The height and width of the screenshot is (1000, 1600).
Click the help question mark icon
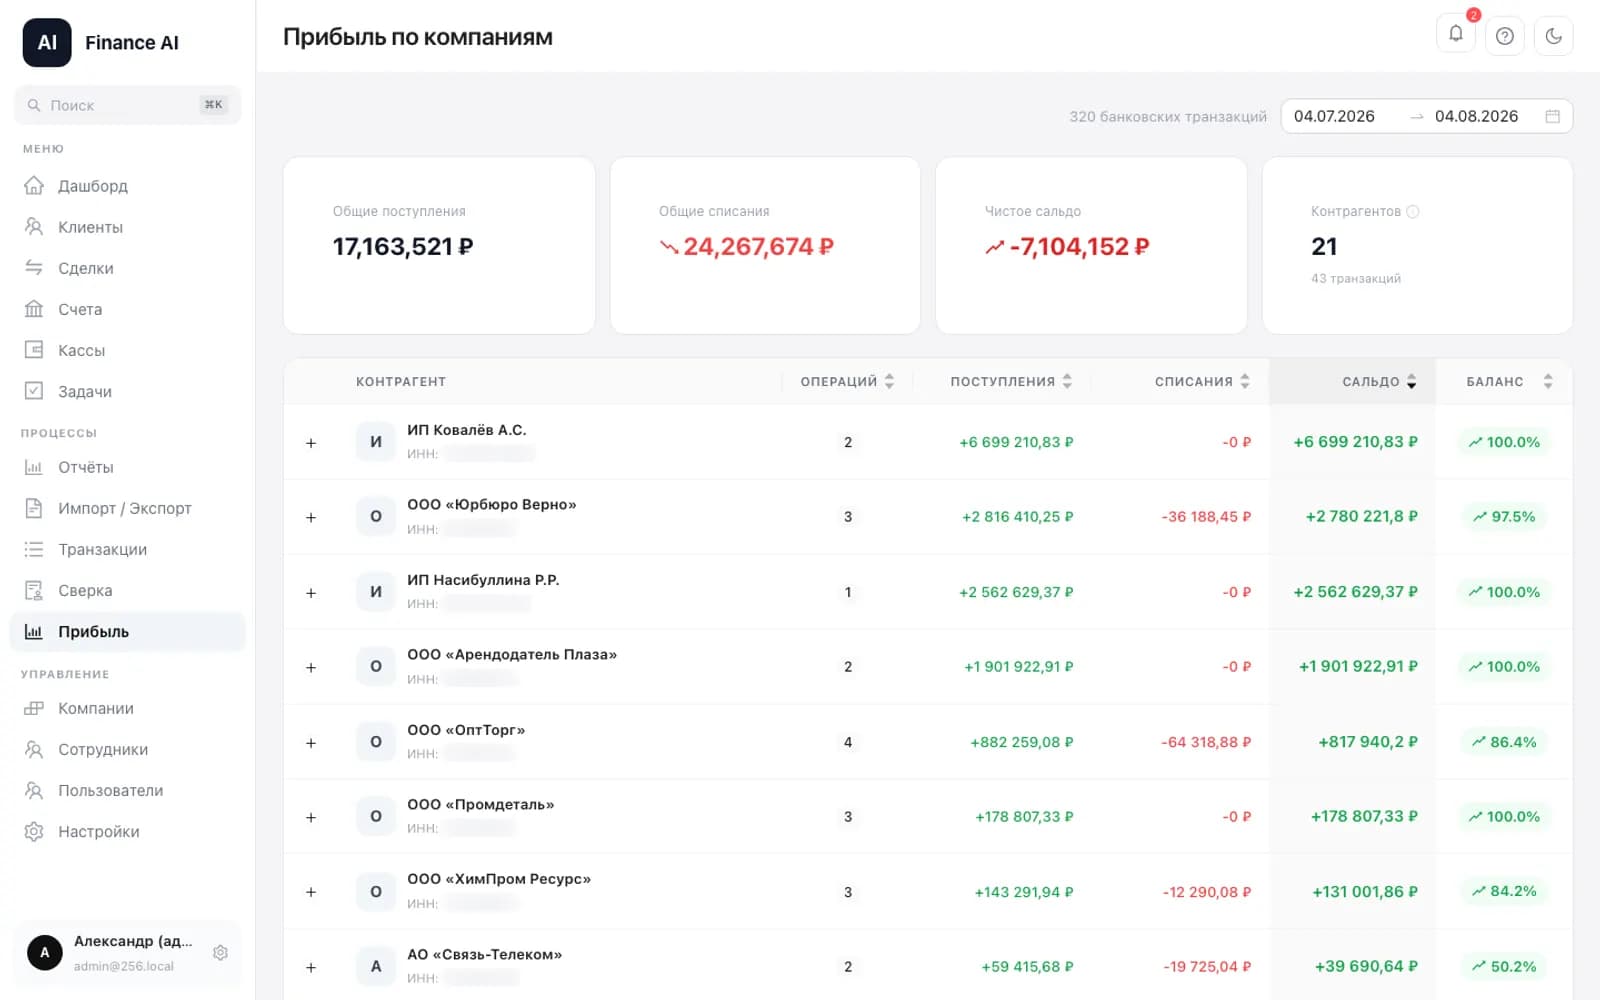[x=1505, y=36]
